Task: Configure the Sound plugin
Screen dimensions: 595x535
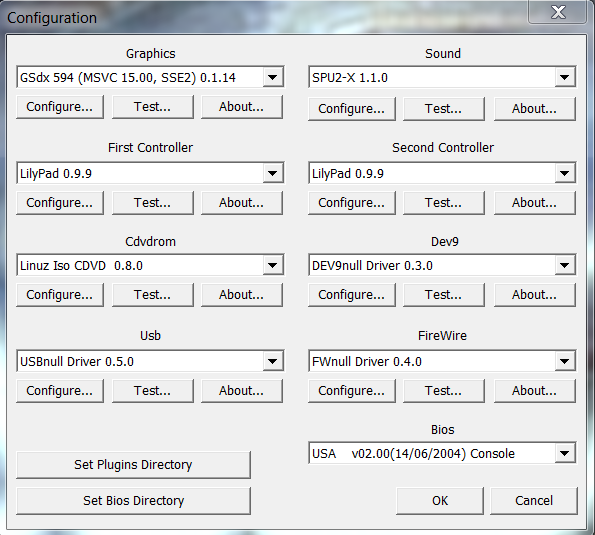Action: click(351, 109)
